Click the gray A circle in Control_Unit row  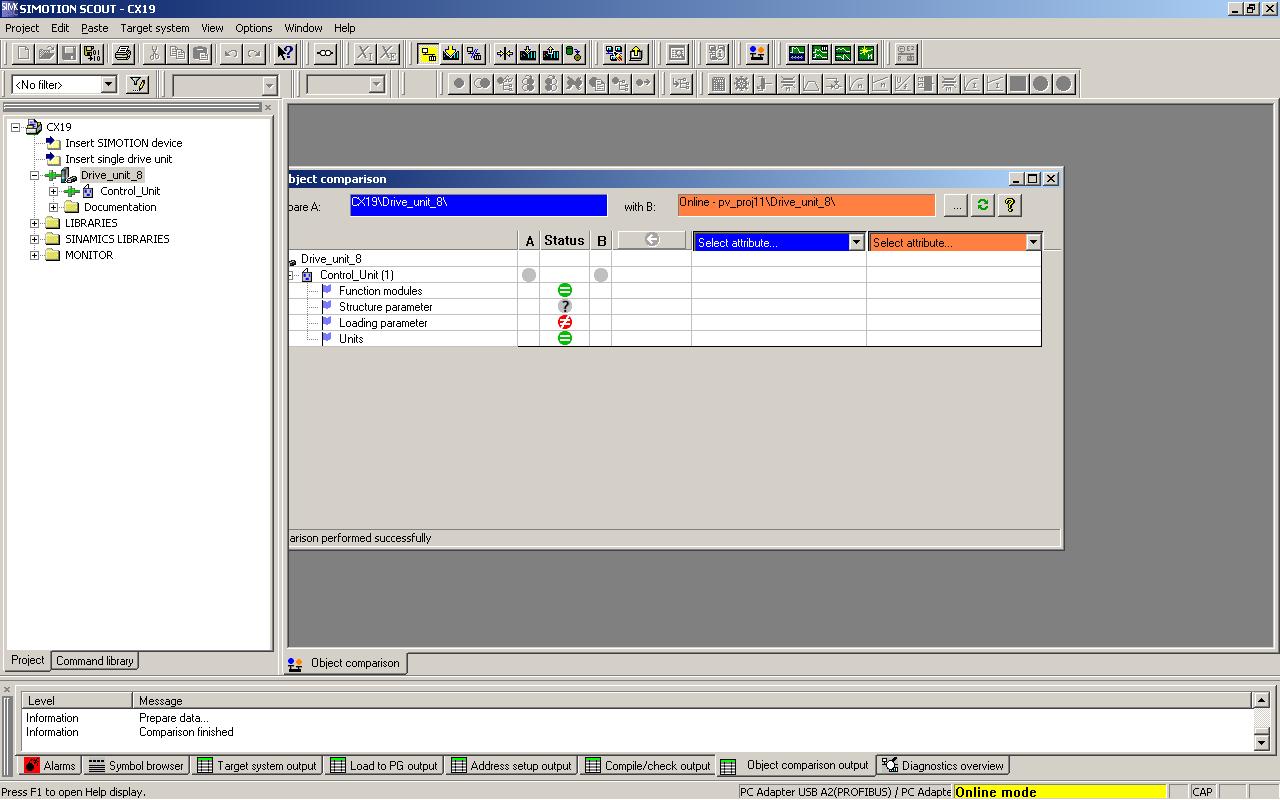point(529,275)
